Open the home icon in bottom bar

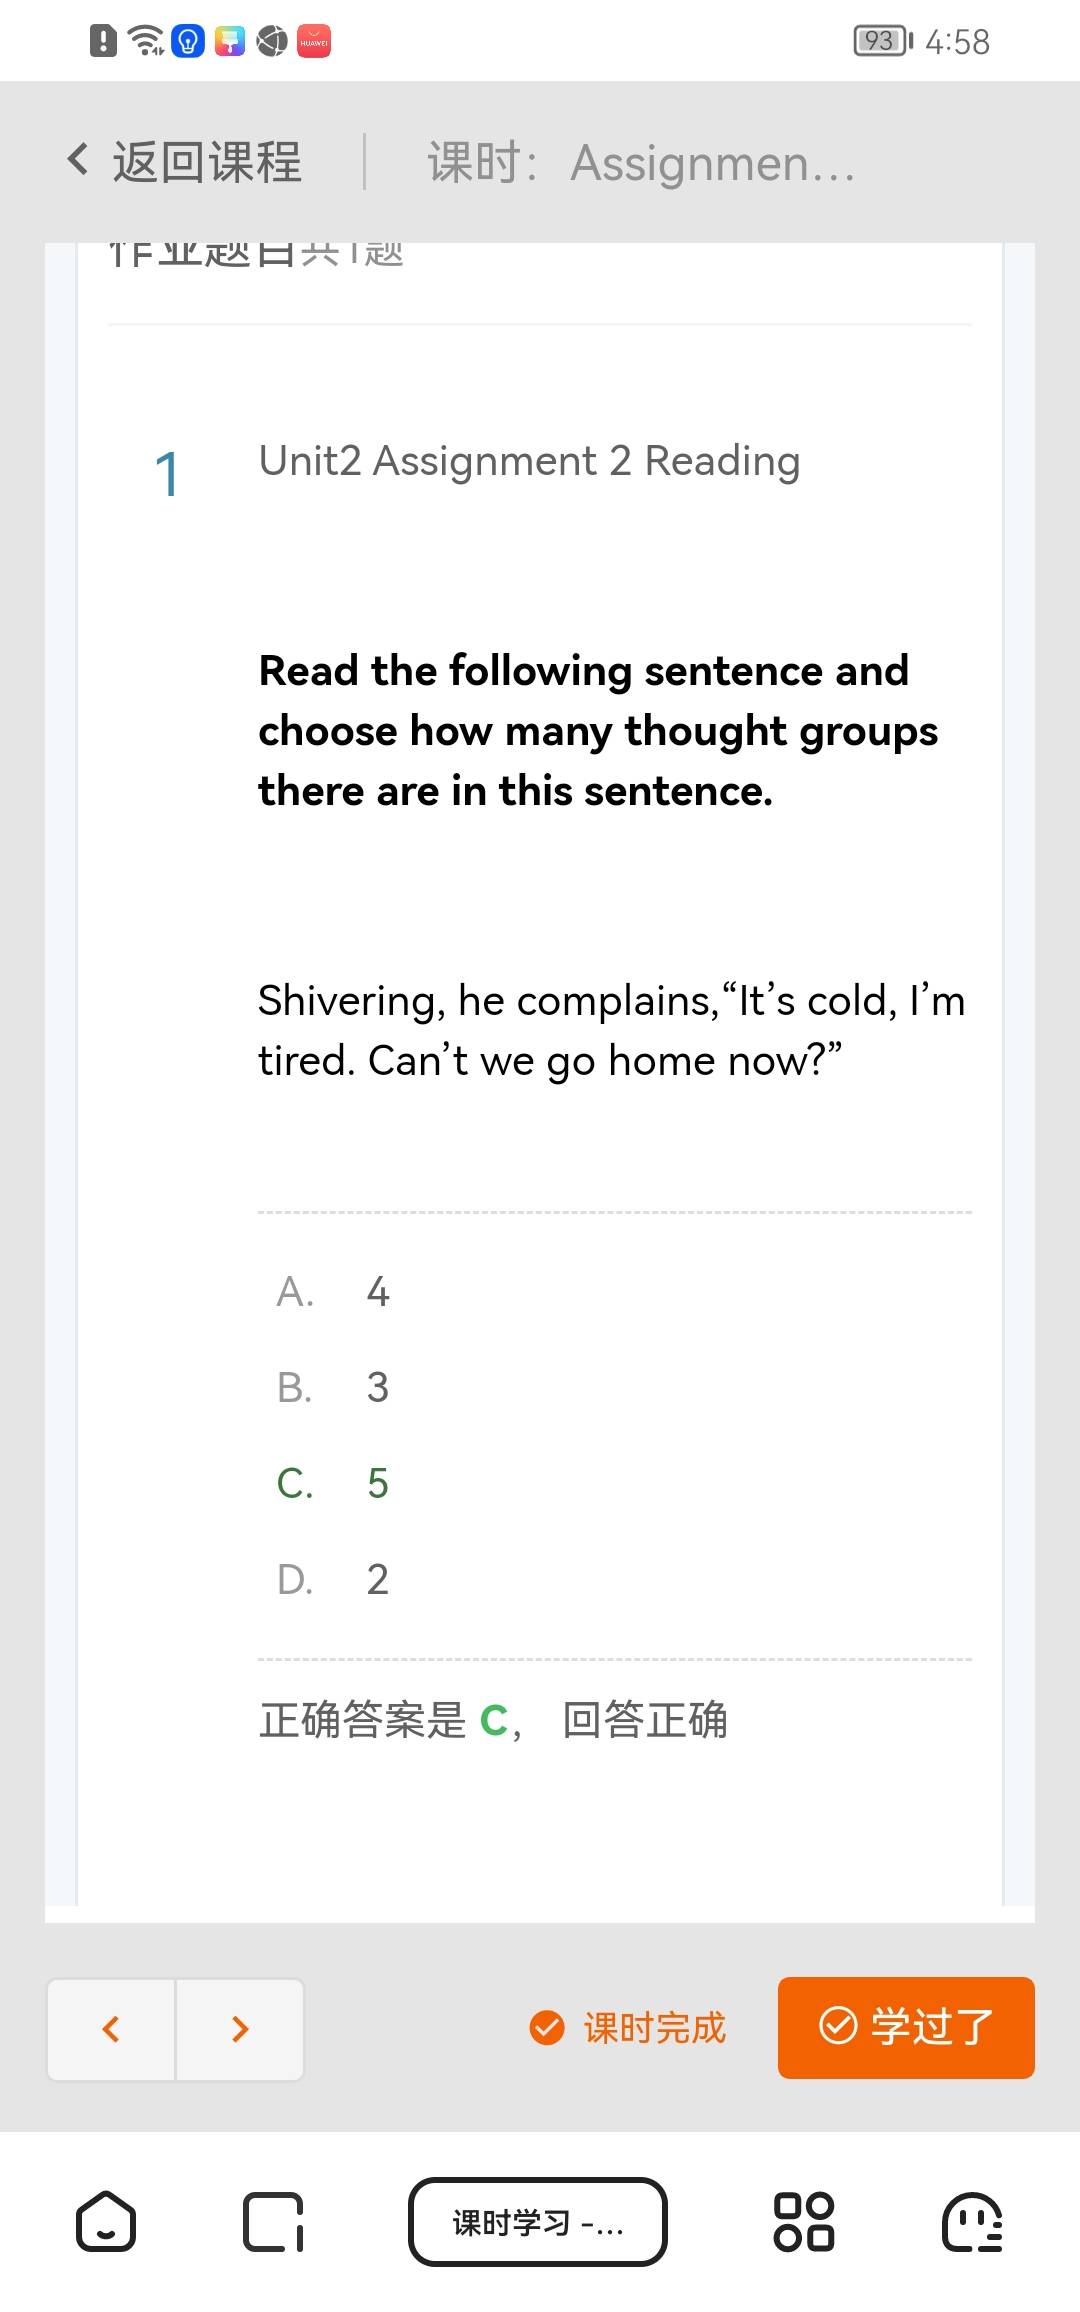pos(106,2222)
